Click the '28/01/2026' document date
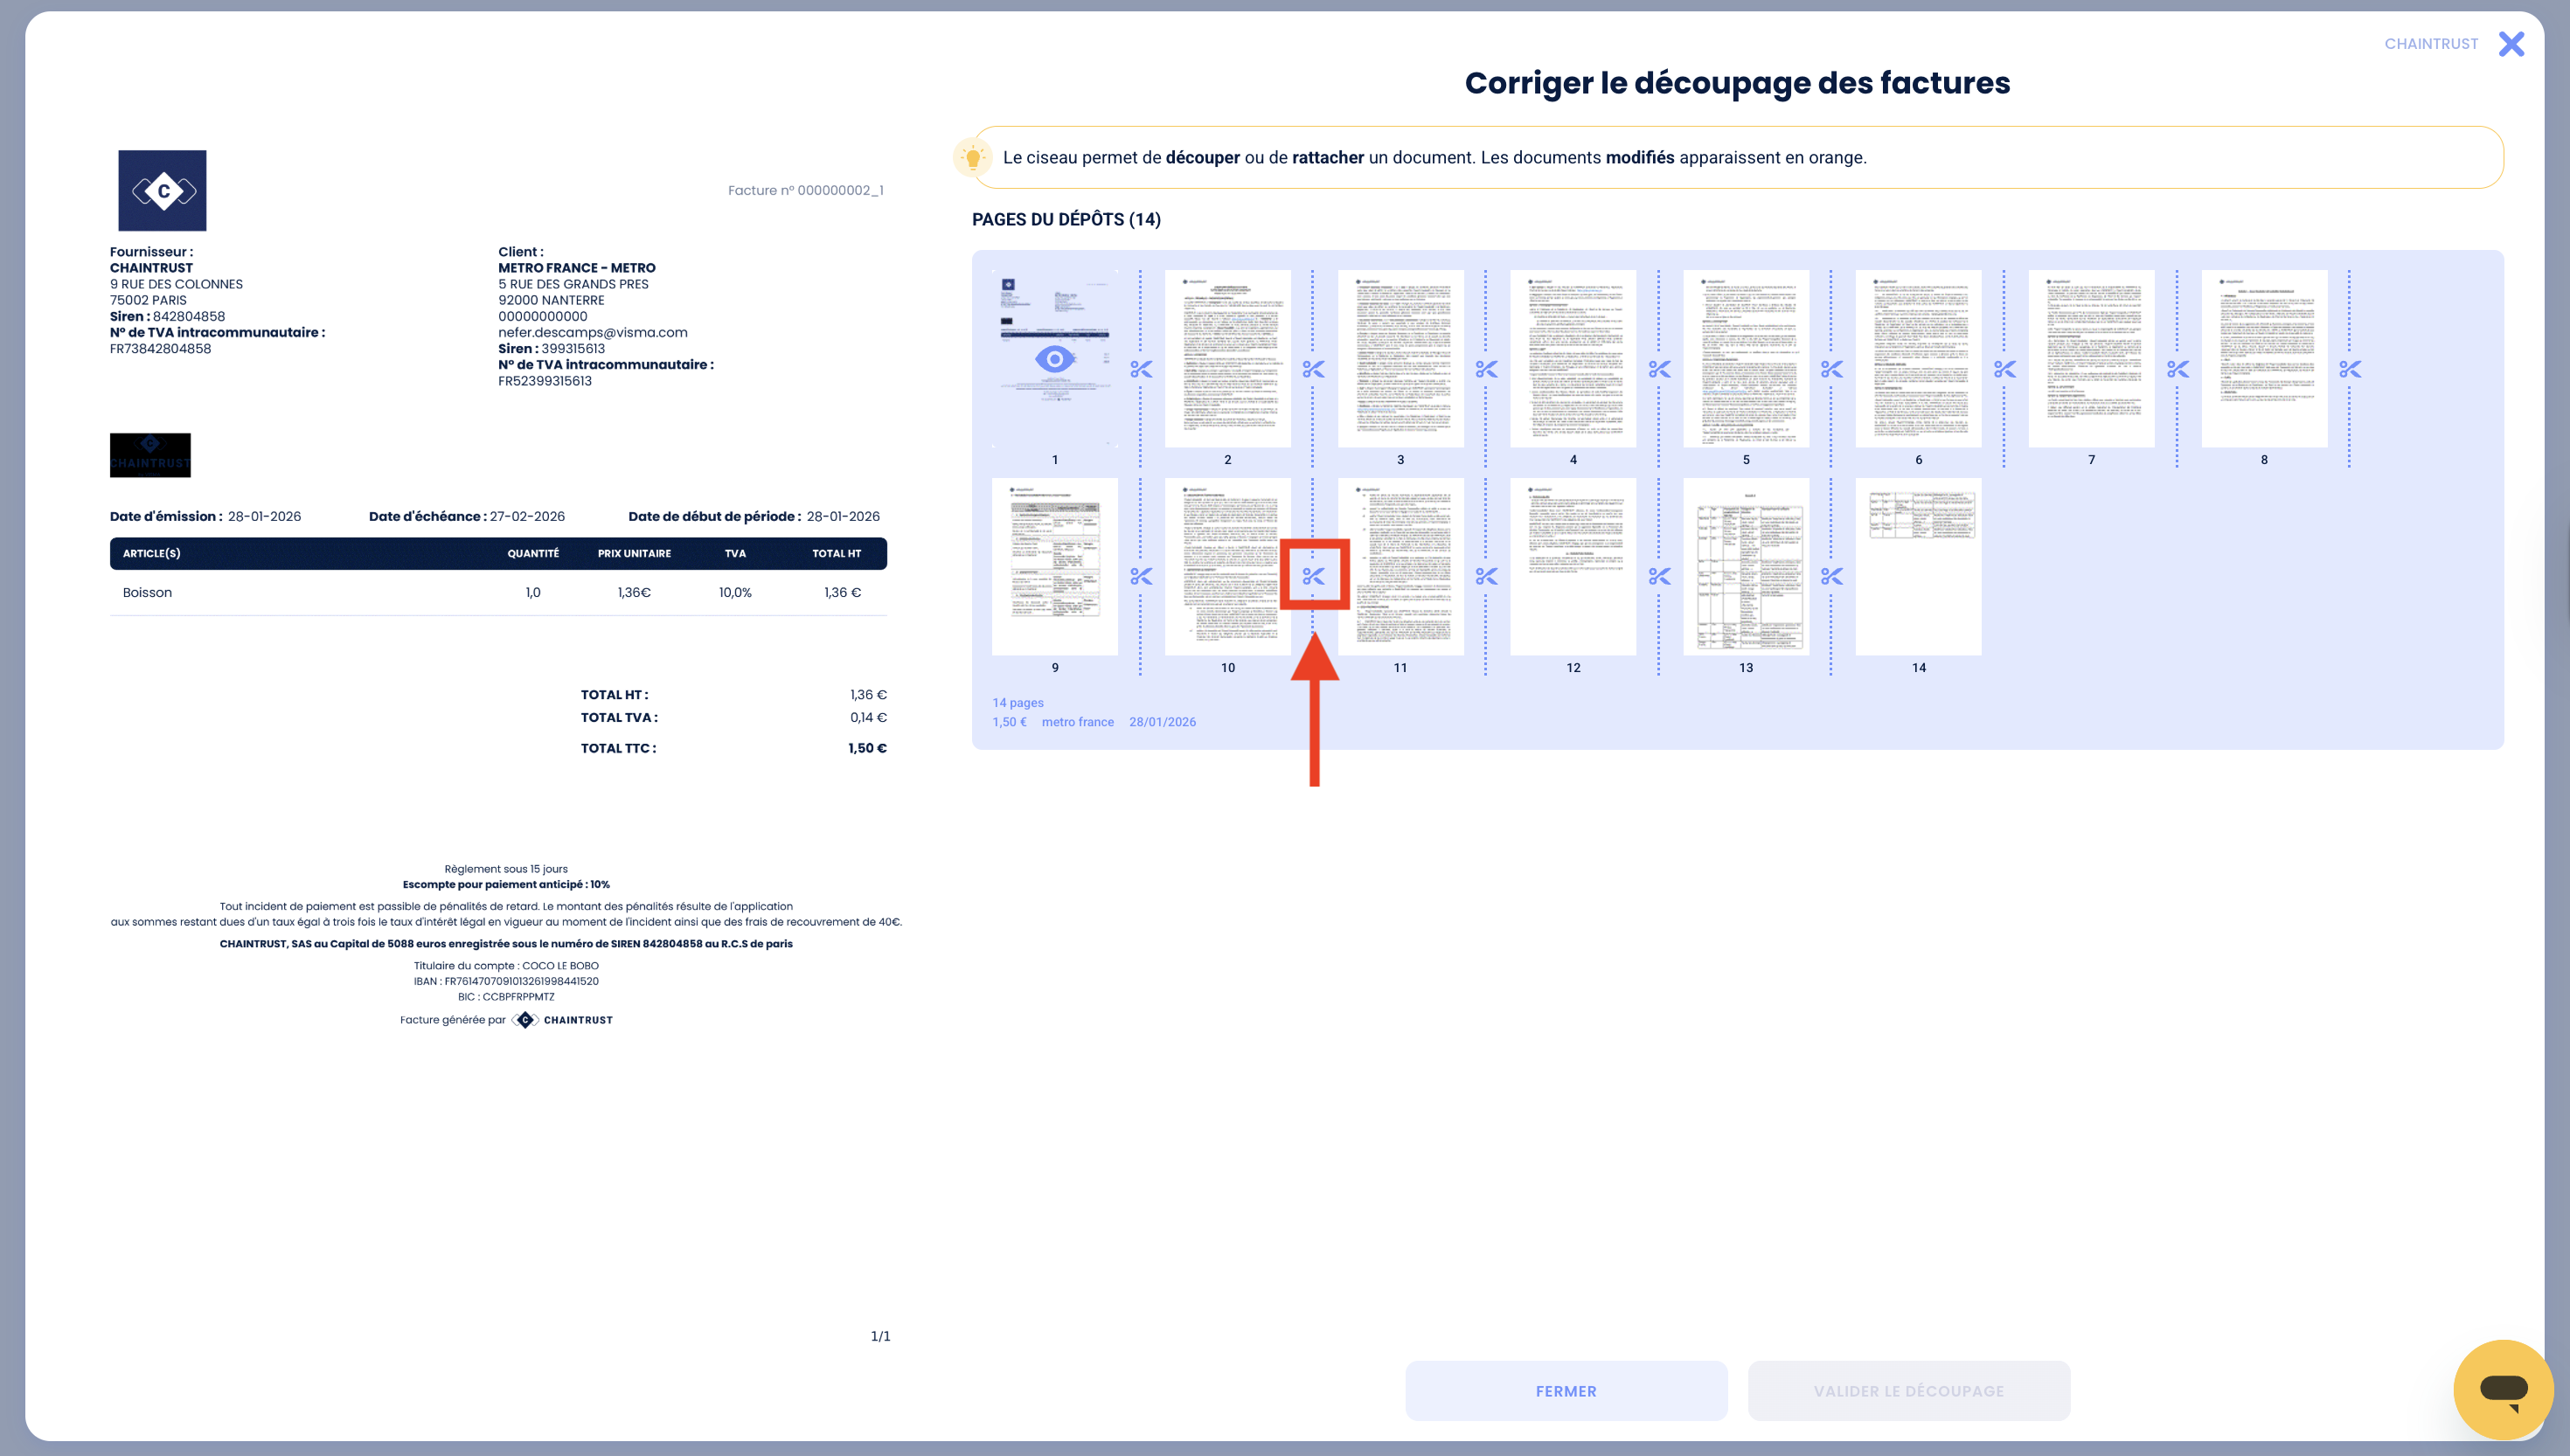This screenshot has height=1456, width=2570. [x=1162, y=721]
